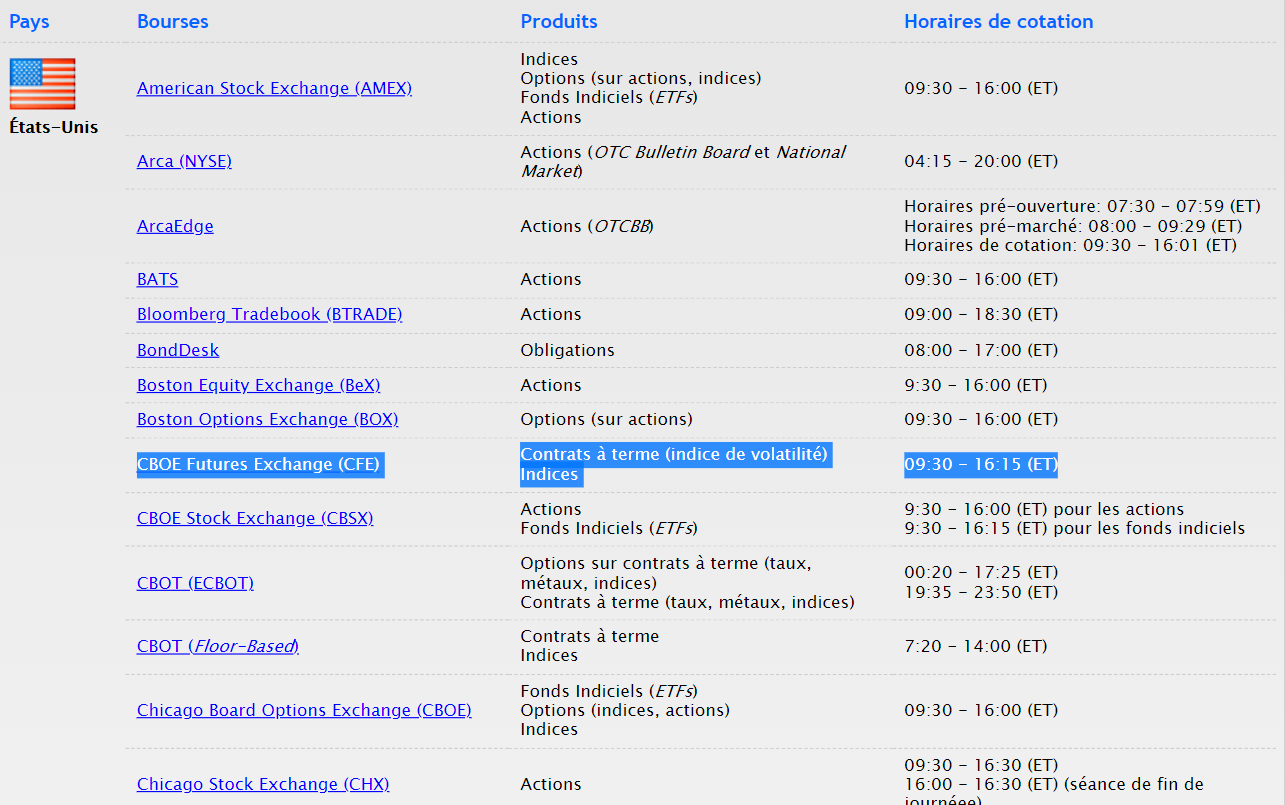Click the highlighted CBOE Futures Exchange (CFE) link
This screenshot has height=805, width=1285.
coord(258,464)
